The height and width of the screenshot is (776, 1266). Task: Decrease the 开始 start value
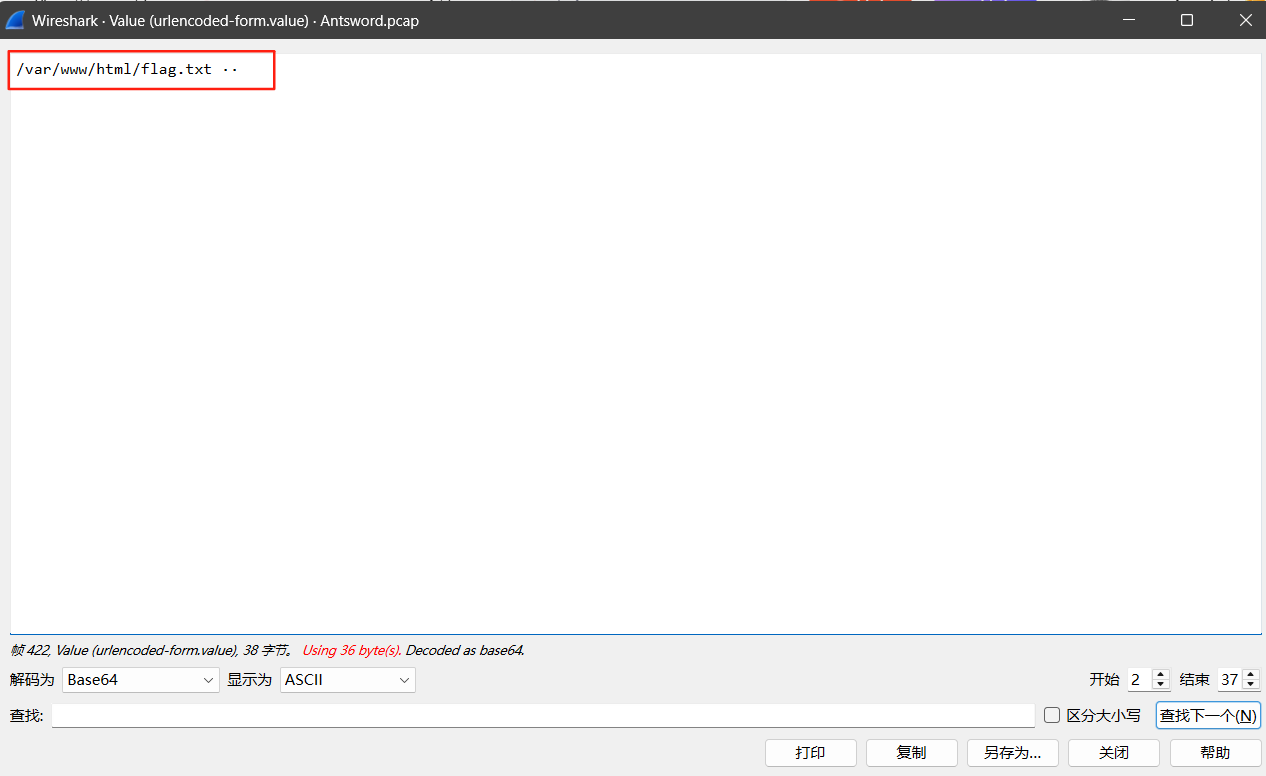tap(1161, 686)
